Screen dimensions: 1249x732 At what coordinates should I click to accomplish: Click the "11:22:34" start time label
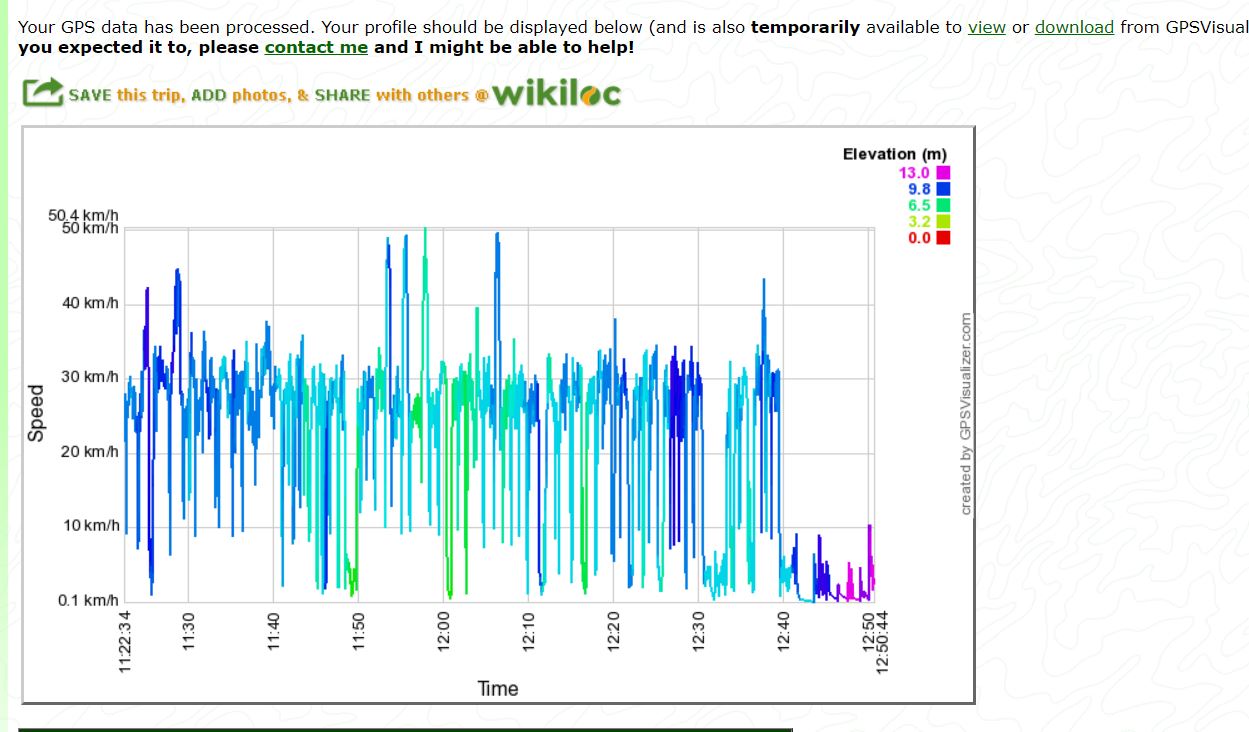click(125, 643)
